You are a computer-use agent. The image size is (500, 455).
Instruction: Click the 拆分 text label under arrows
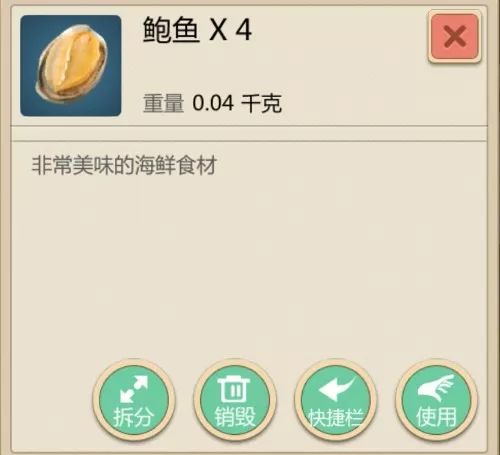(134, 417)
